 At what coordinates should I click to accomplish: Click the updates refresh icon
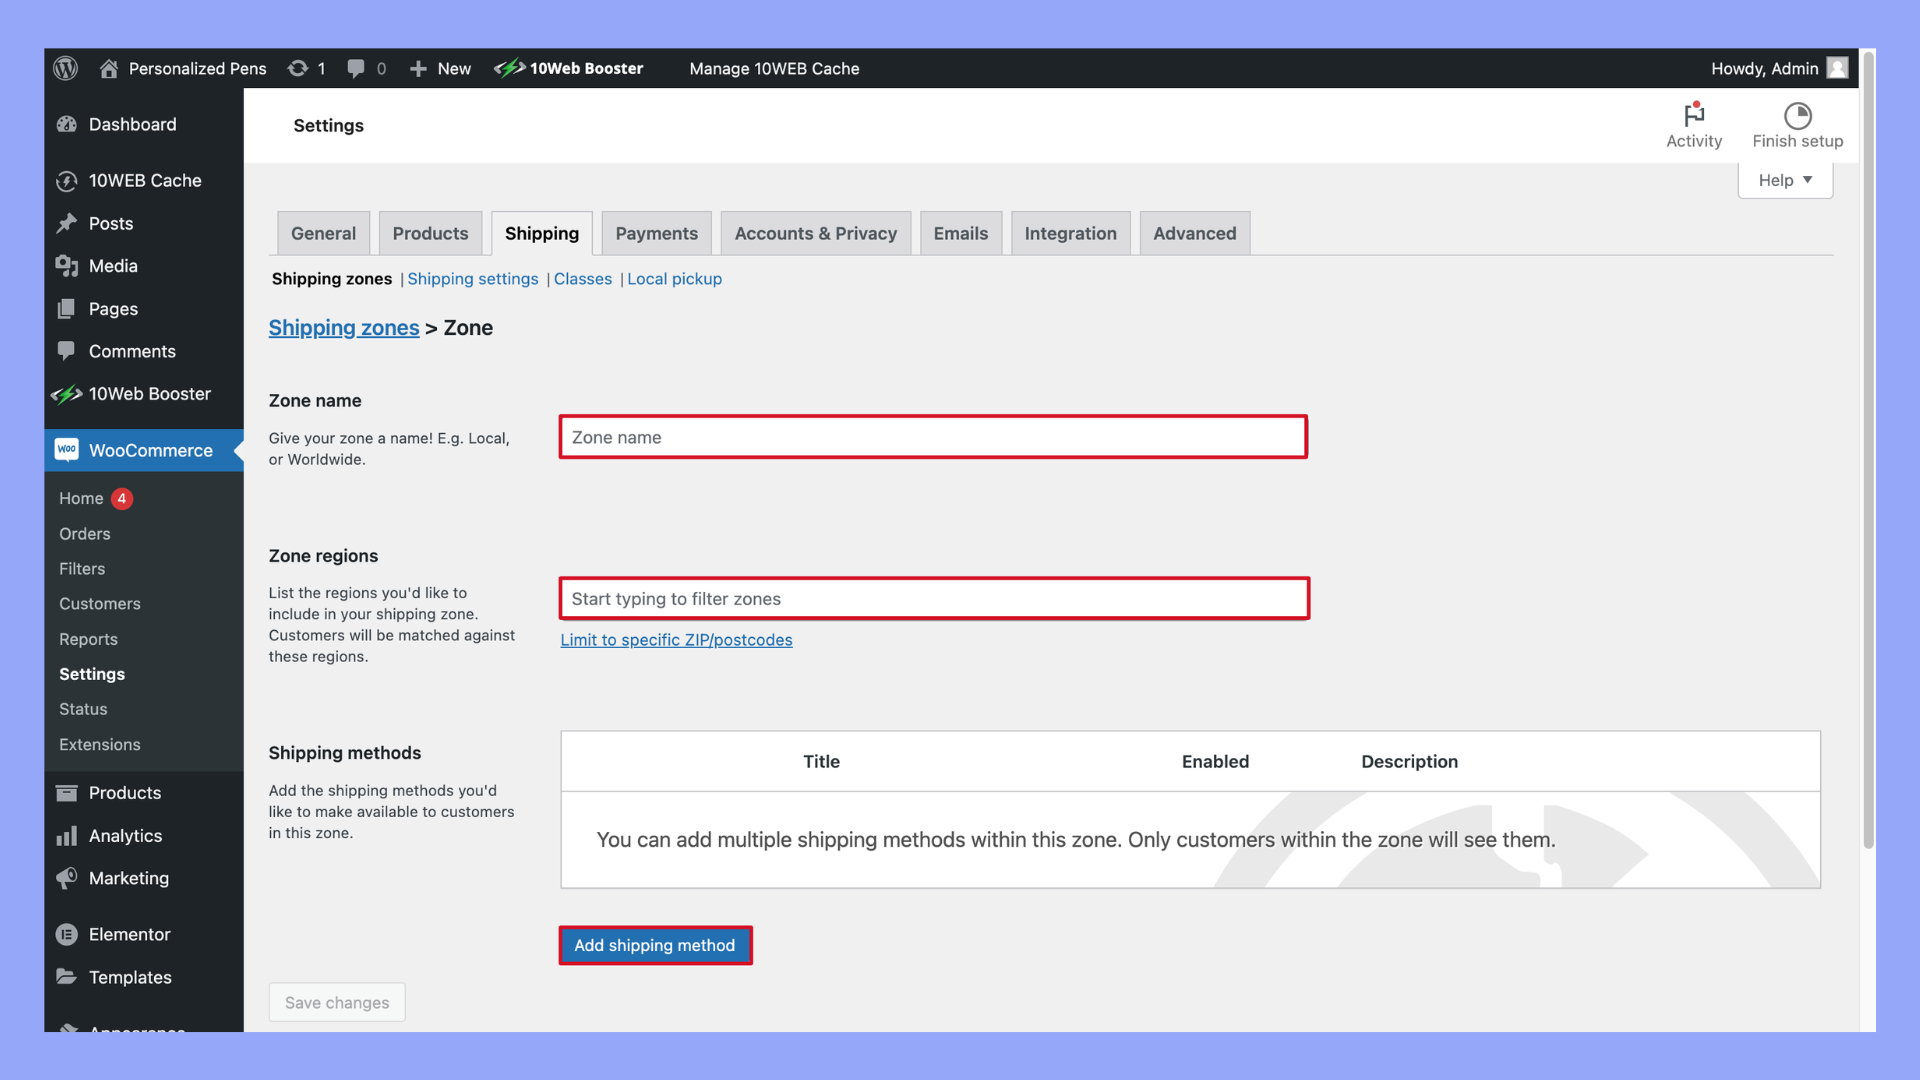pyautogui.click(x=298, y=68)
